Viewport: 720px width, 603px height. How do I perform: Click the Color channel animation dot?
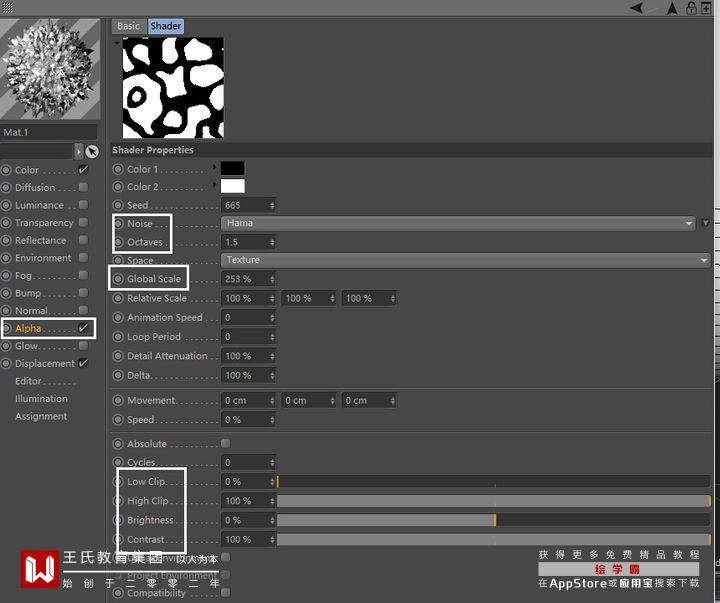click(6, 170)
